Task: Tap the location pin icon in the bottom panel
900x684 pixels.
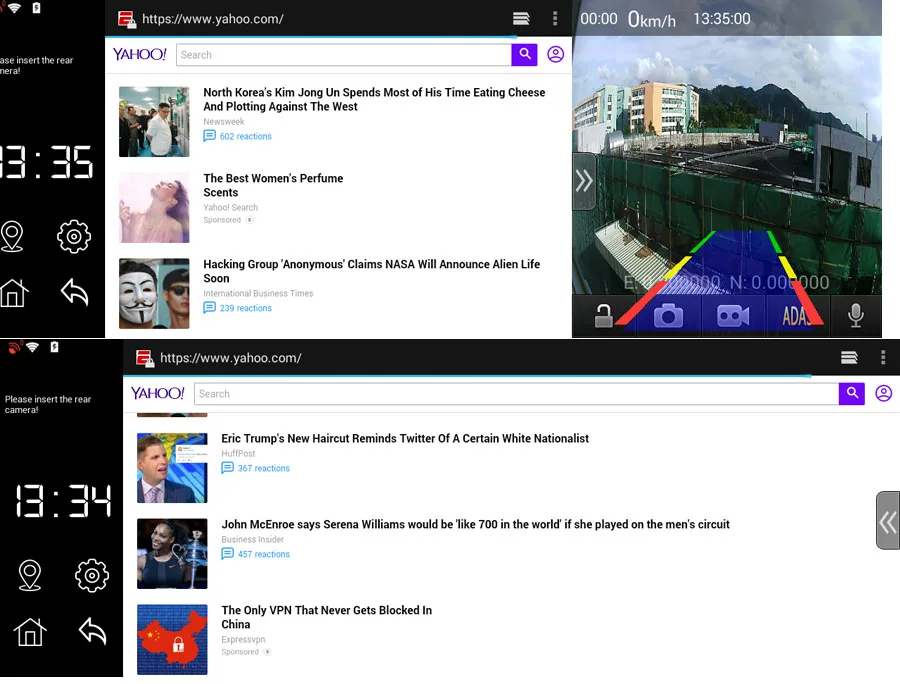Action: [30, 575]
